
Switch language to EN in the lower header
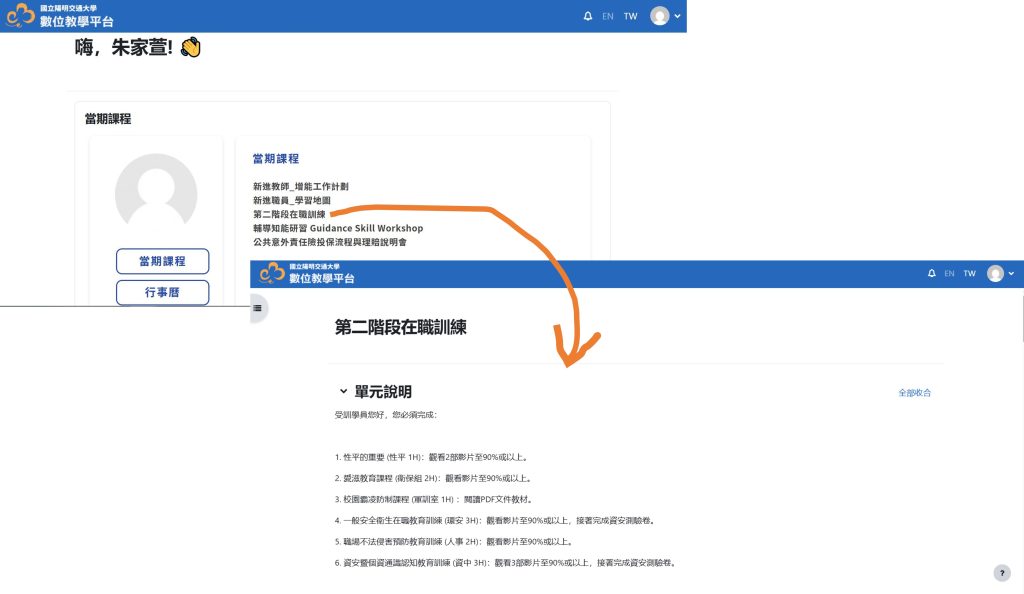tap(948, 273)
